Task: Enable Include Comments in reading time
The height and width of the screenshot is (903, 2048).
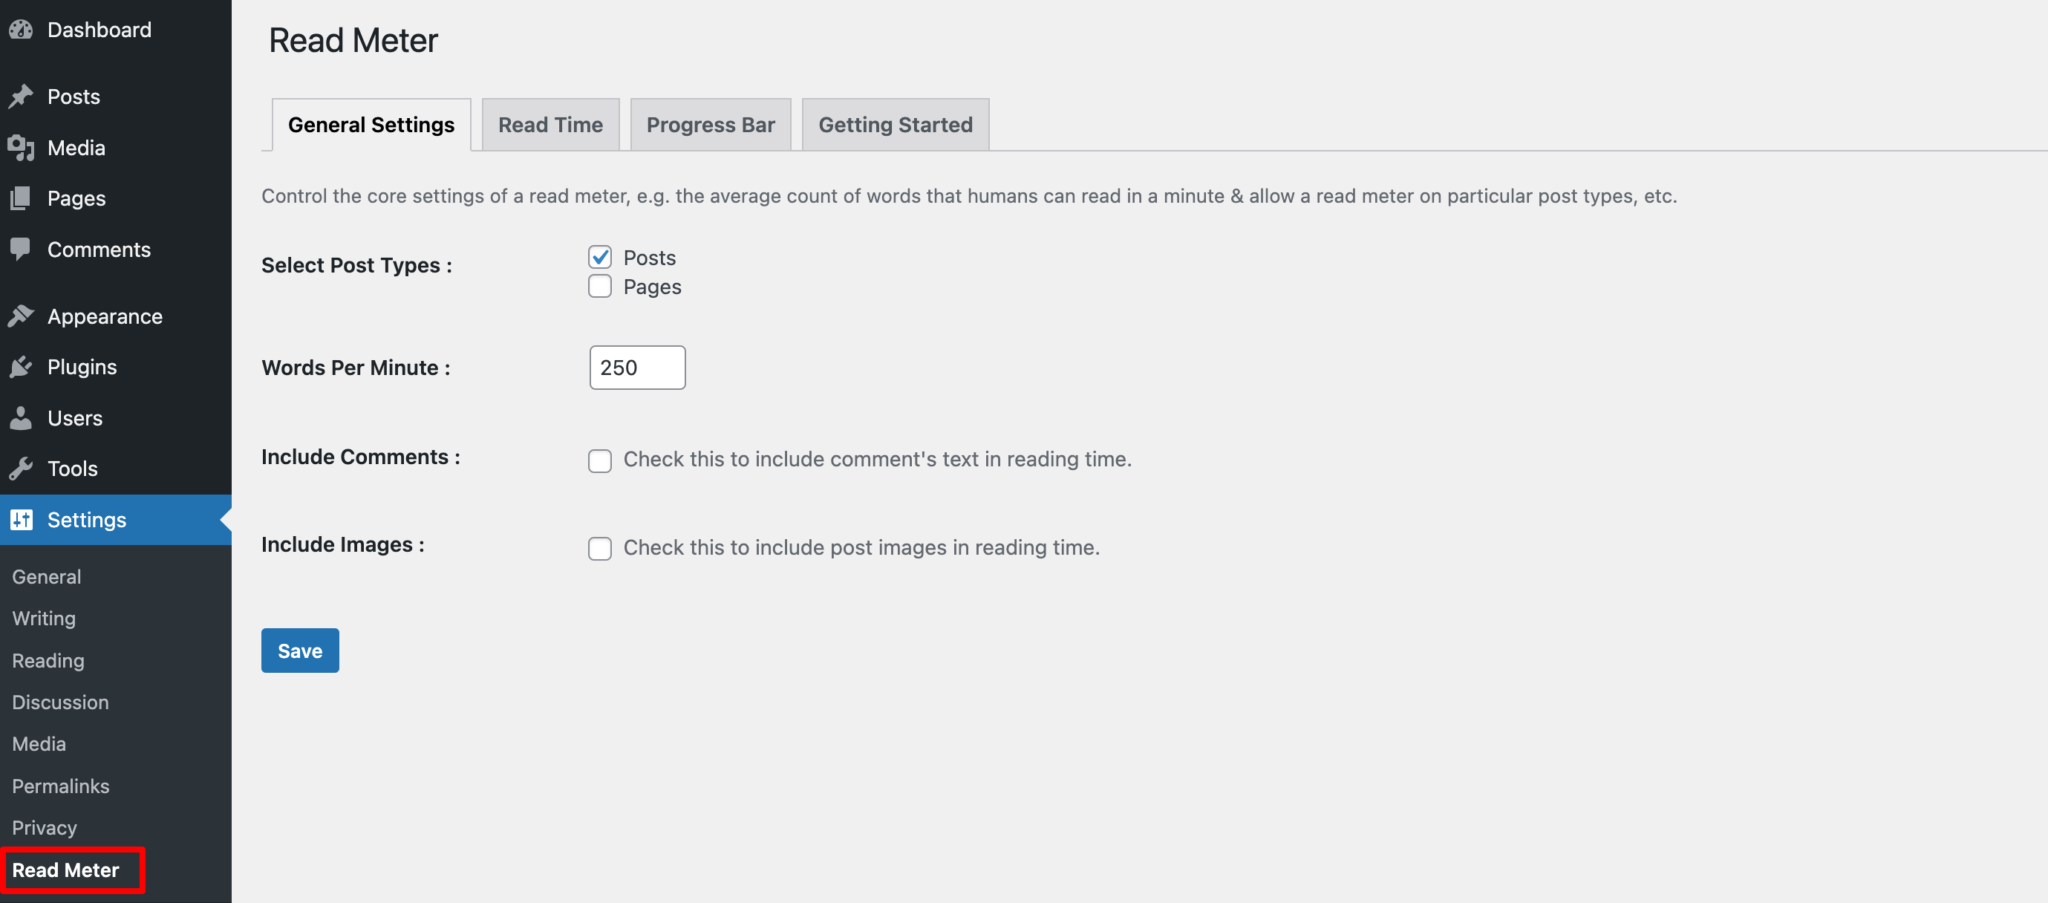Action: coord(599,460)
